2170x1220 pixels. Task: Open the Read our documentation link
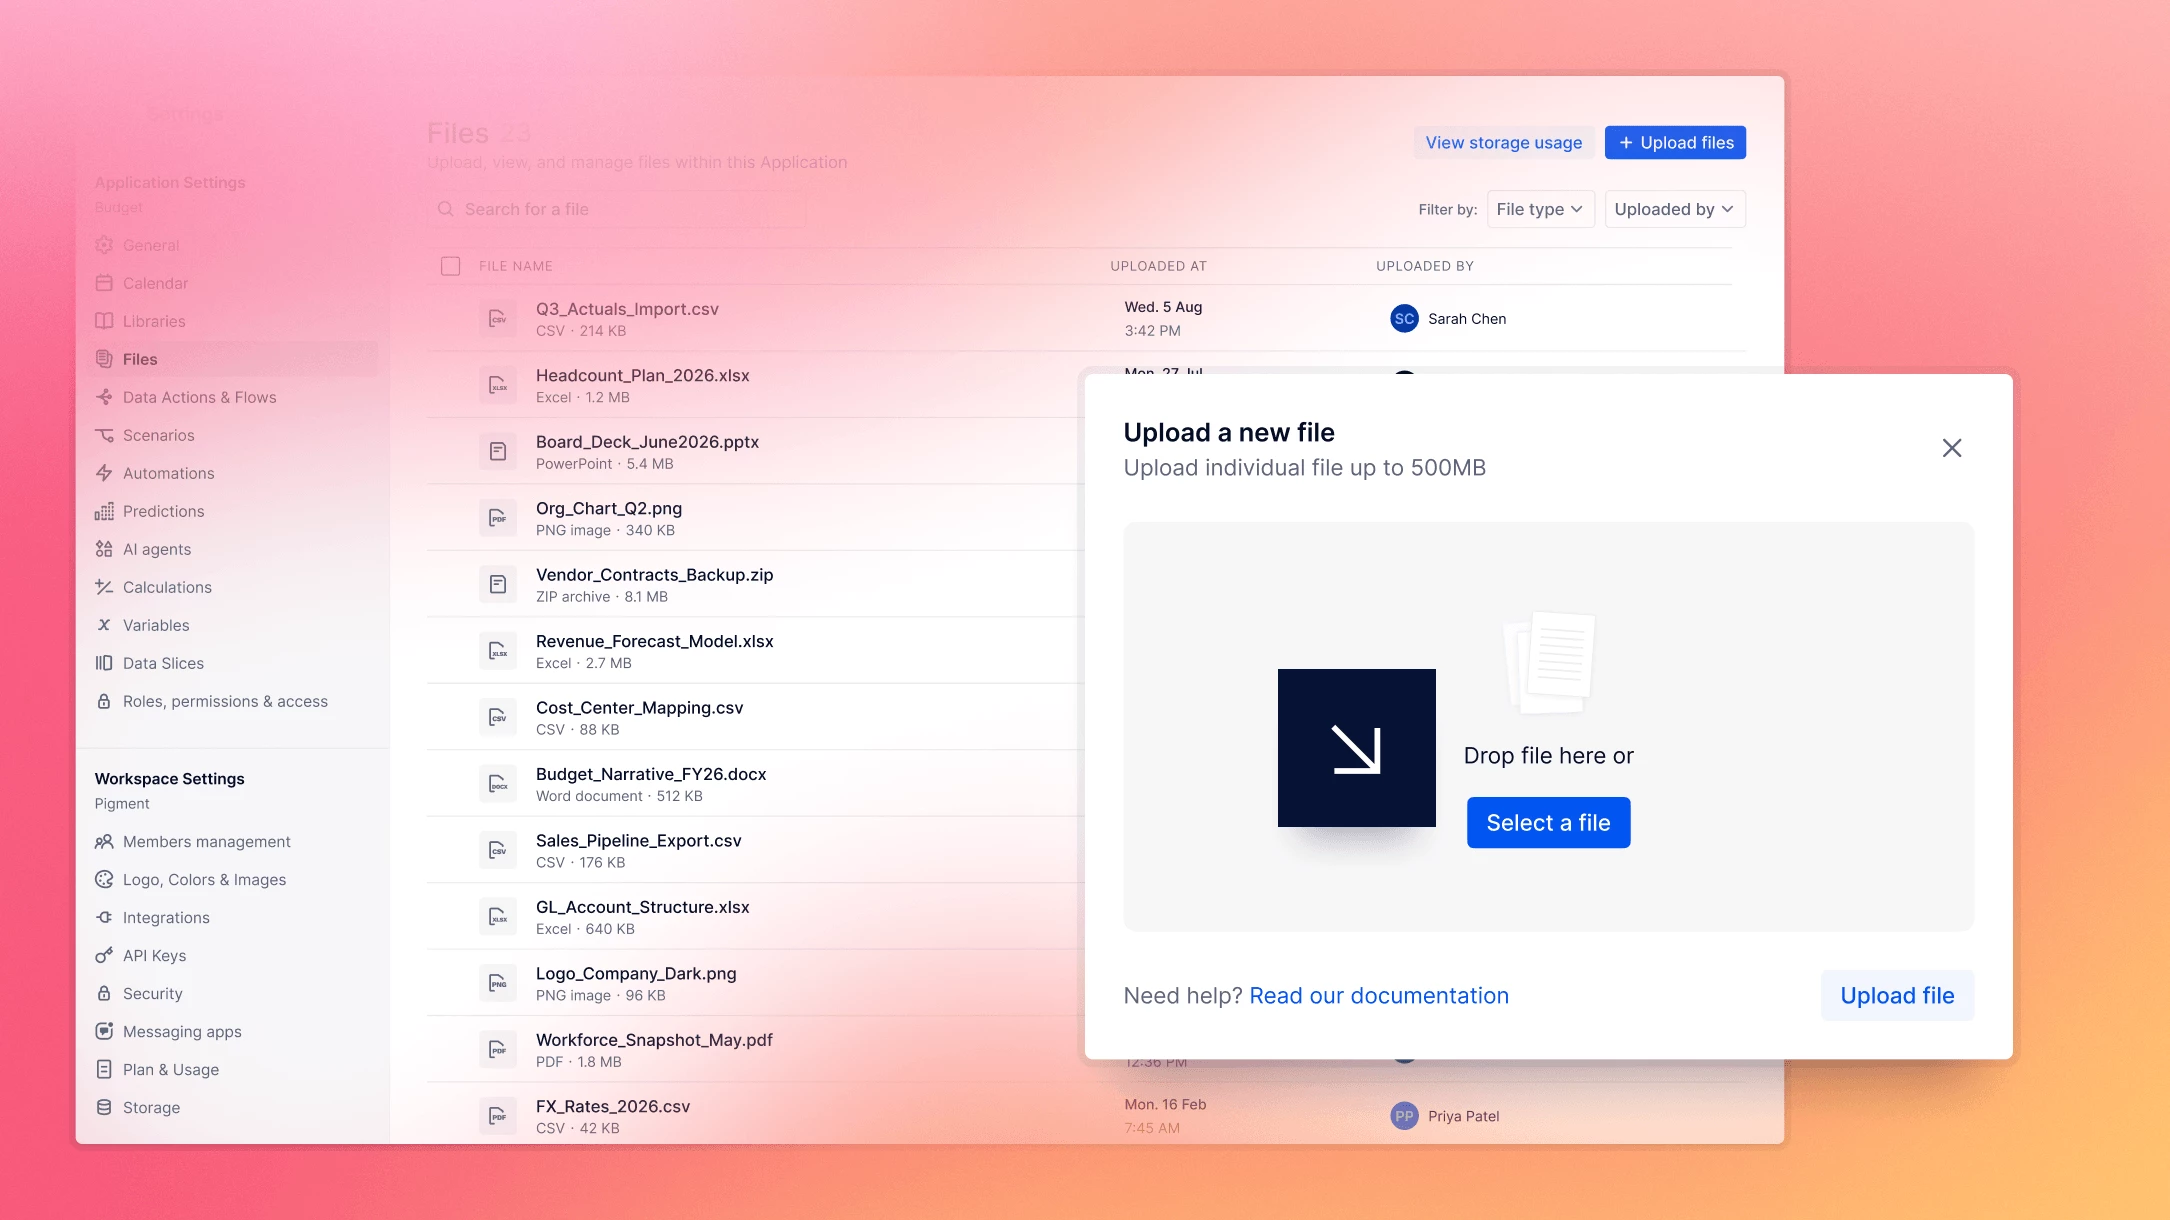click(x=1379, y=995)
